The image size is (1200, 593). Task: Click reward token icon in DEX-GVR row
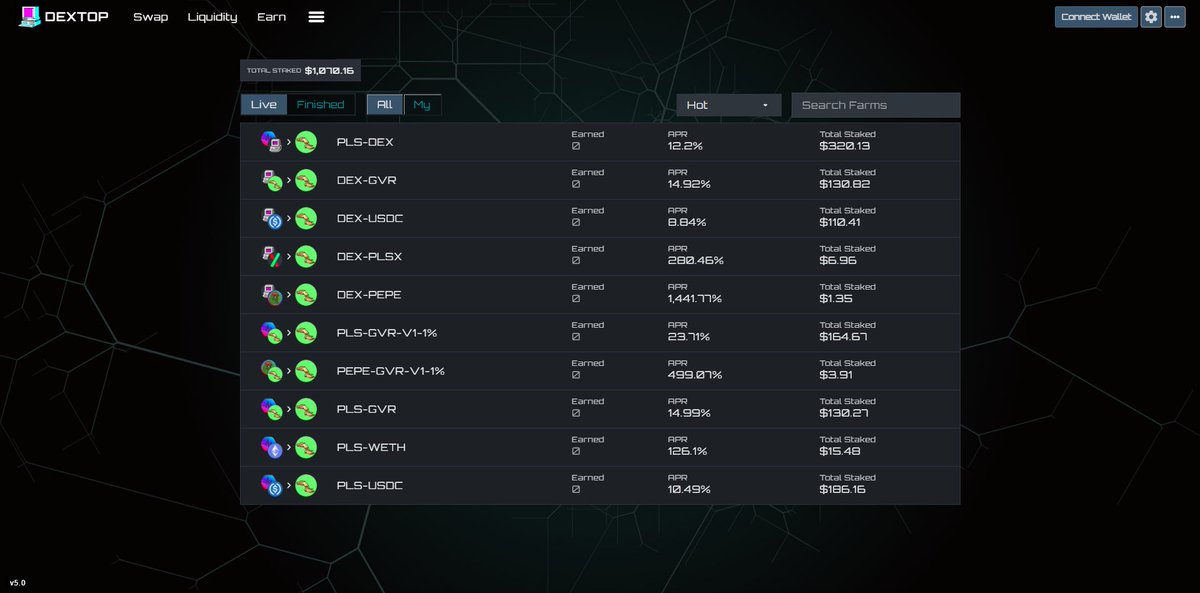tap(306, 181)
